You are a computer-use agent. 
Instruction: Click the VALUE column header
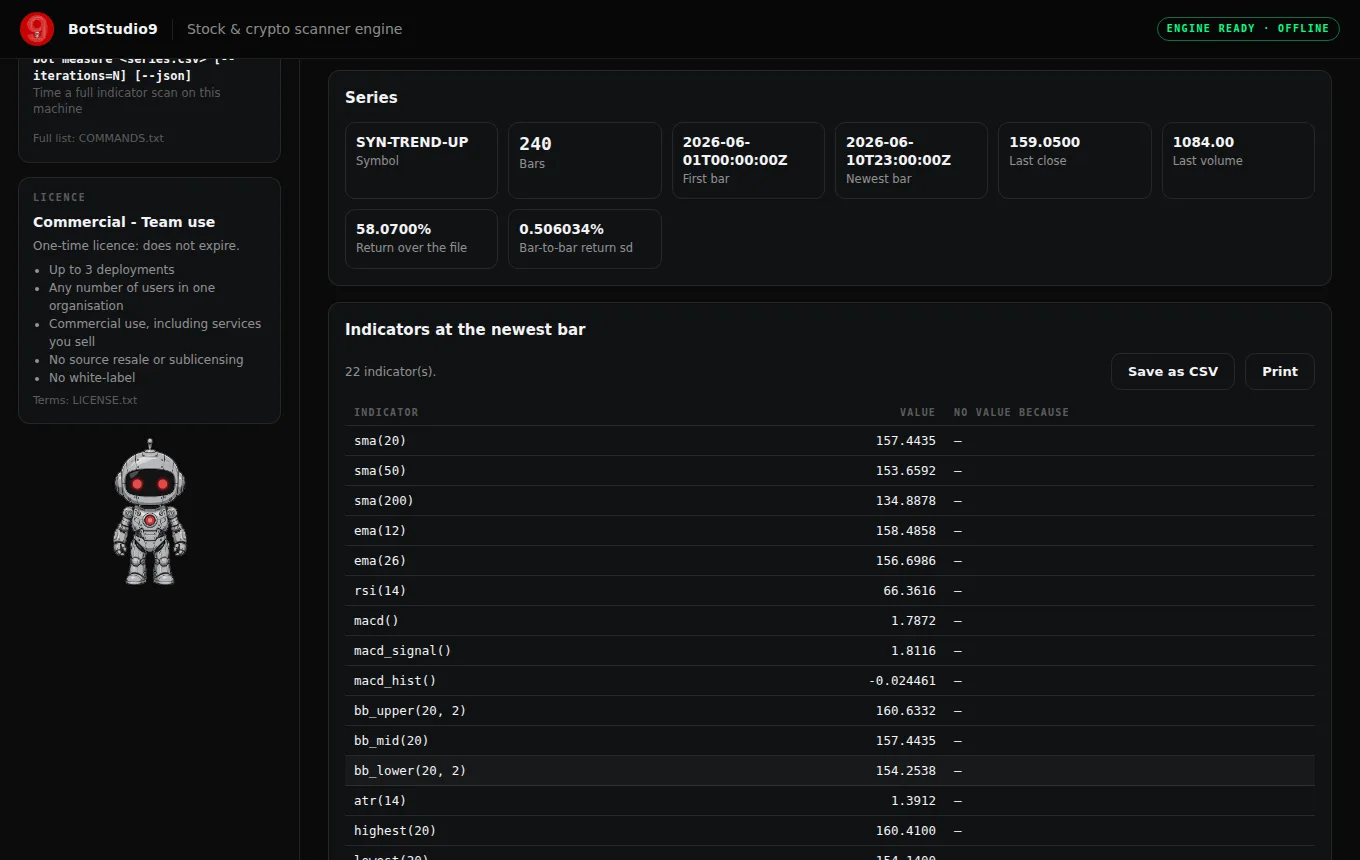tap(917, 412)
